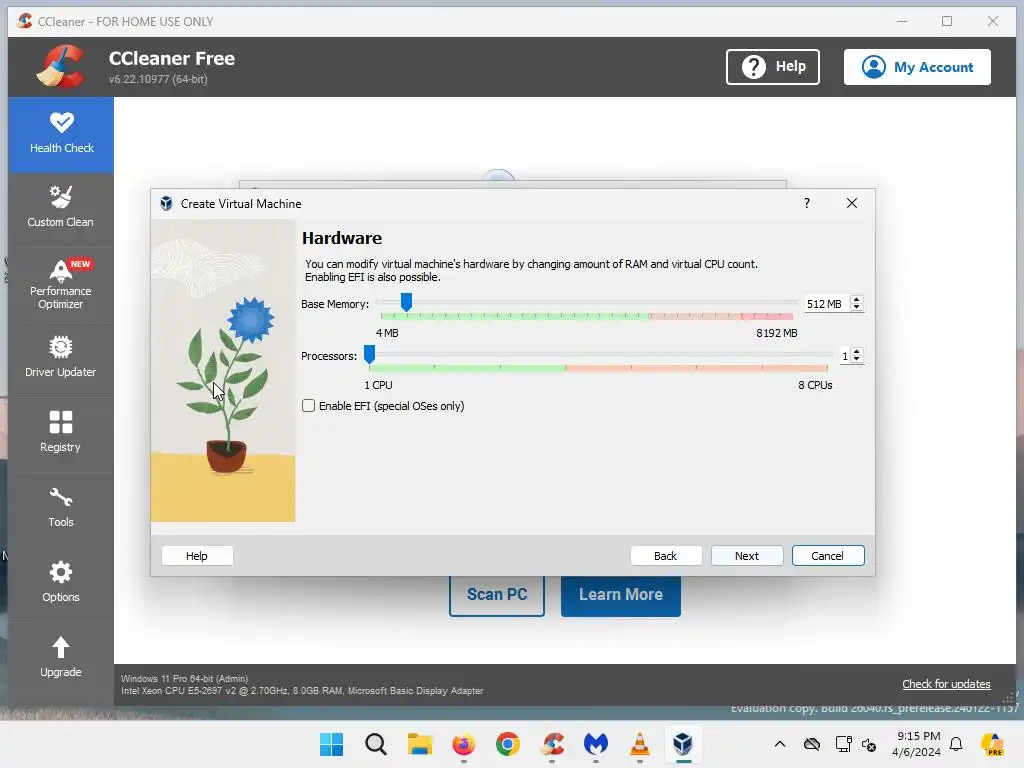This screenshot has width=1024, height=768.
Task: Click the Windows 11 Pro 64-bit system info text
Action: pyautogui.click(x=184, y=679)
